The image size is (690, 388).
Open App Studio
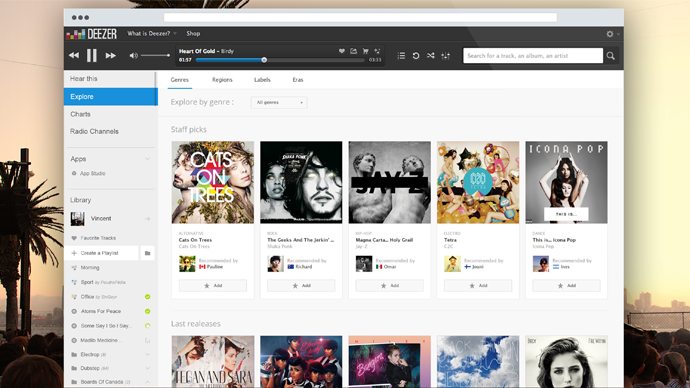92,173
